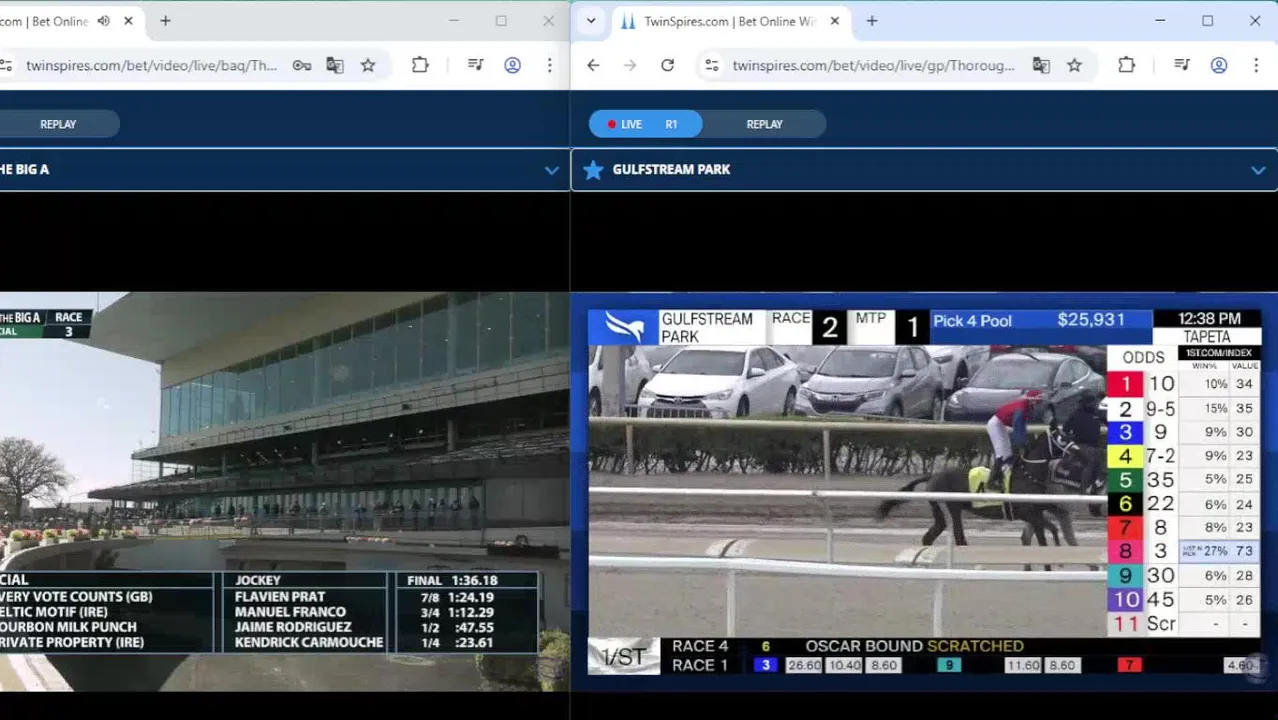The height and width of the screenshot is (720, 1278).
Task: Click the '12:38 PM' clock in video
Action: click(x=1209, y=319)
